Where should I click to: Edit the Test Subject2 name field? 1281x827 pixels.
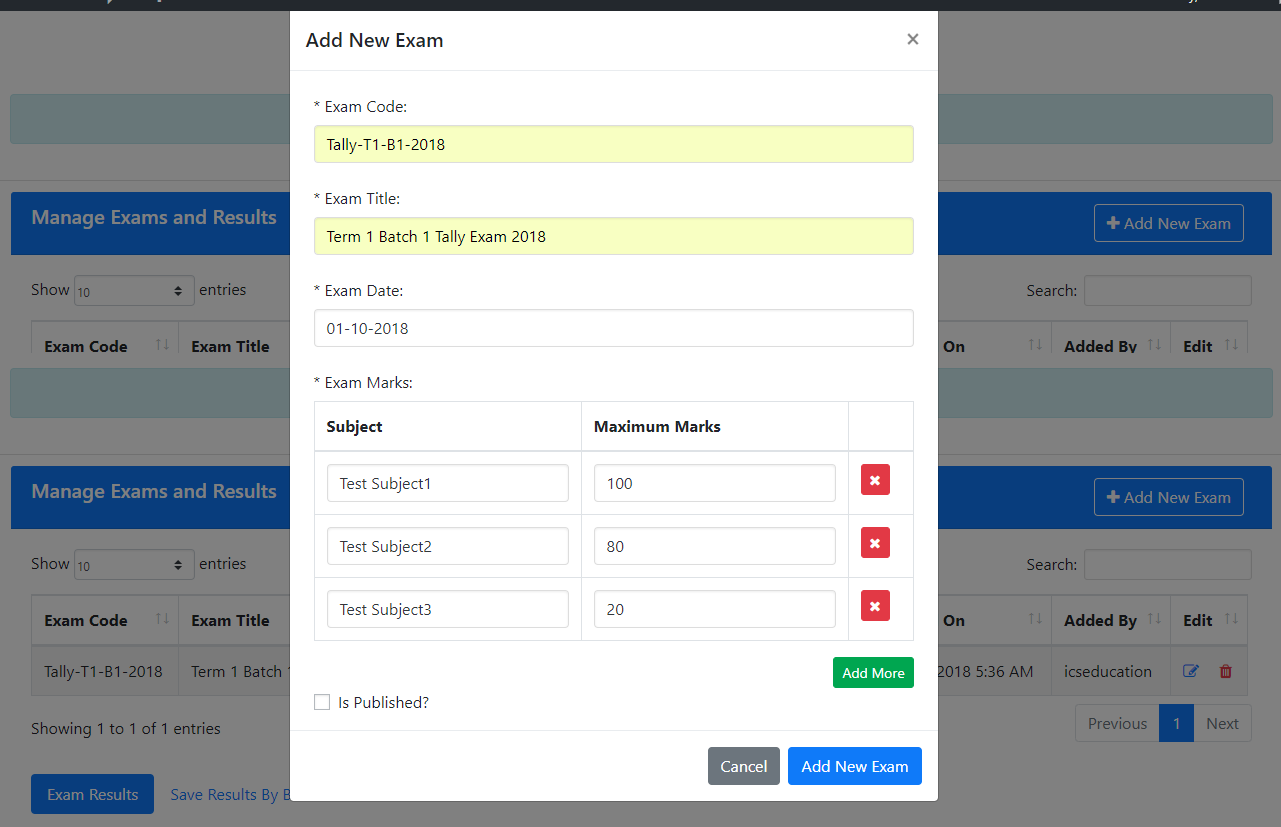coord(448,546)
